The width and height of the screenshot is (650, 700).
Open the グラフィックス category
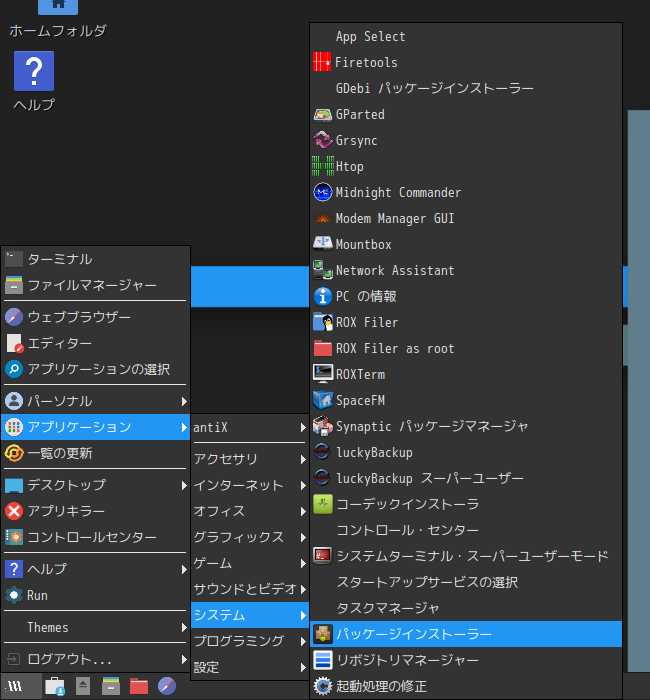[x=250, y=537]
